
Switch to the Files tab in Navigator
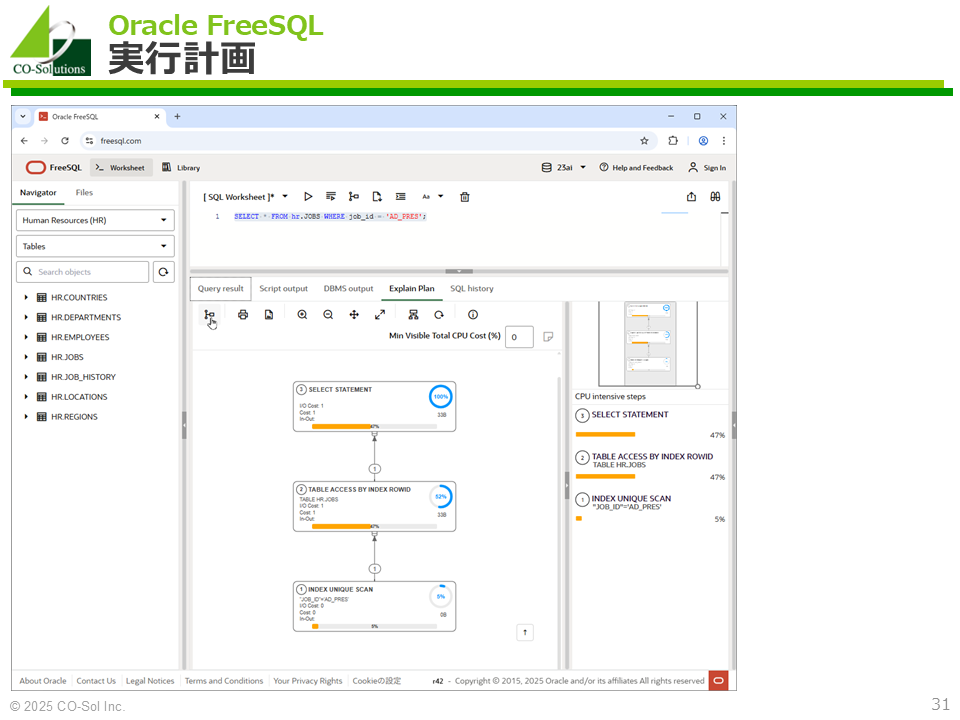click(x=84, y=193)
